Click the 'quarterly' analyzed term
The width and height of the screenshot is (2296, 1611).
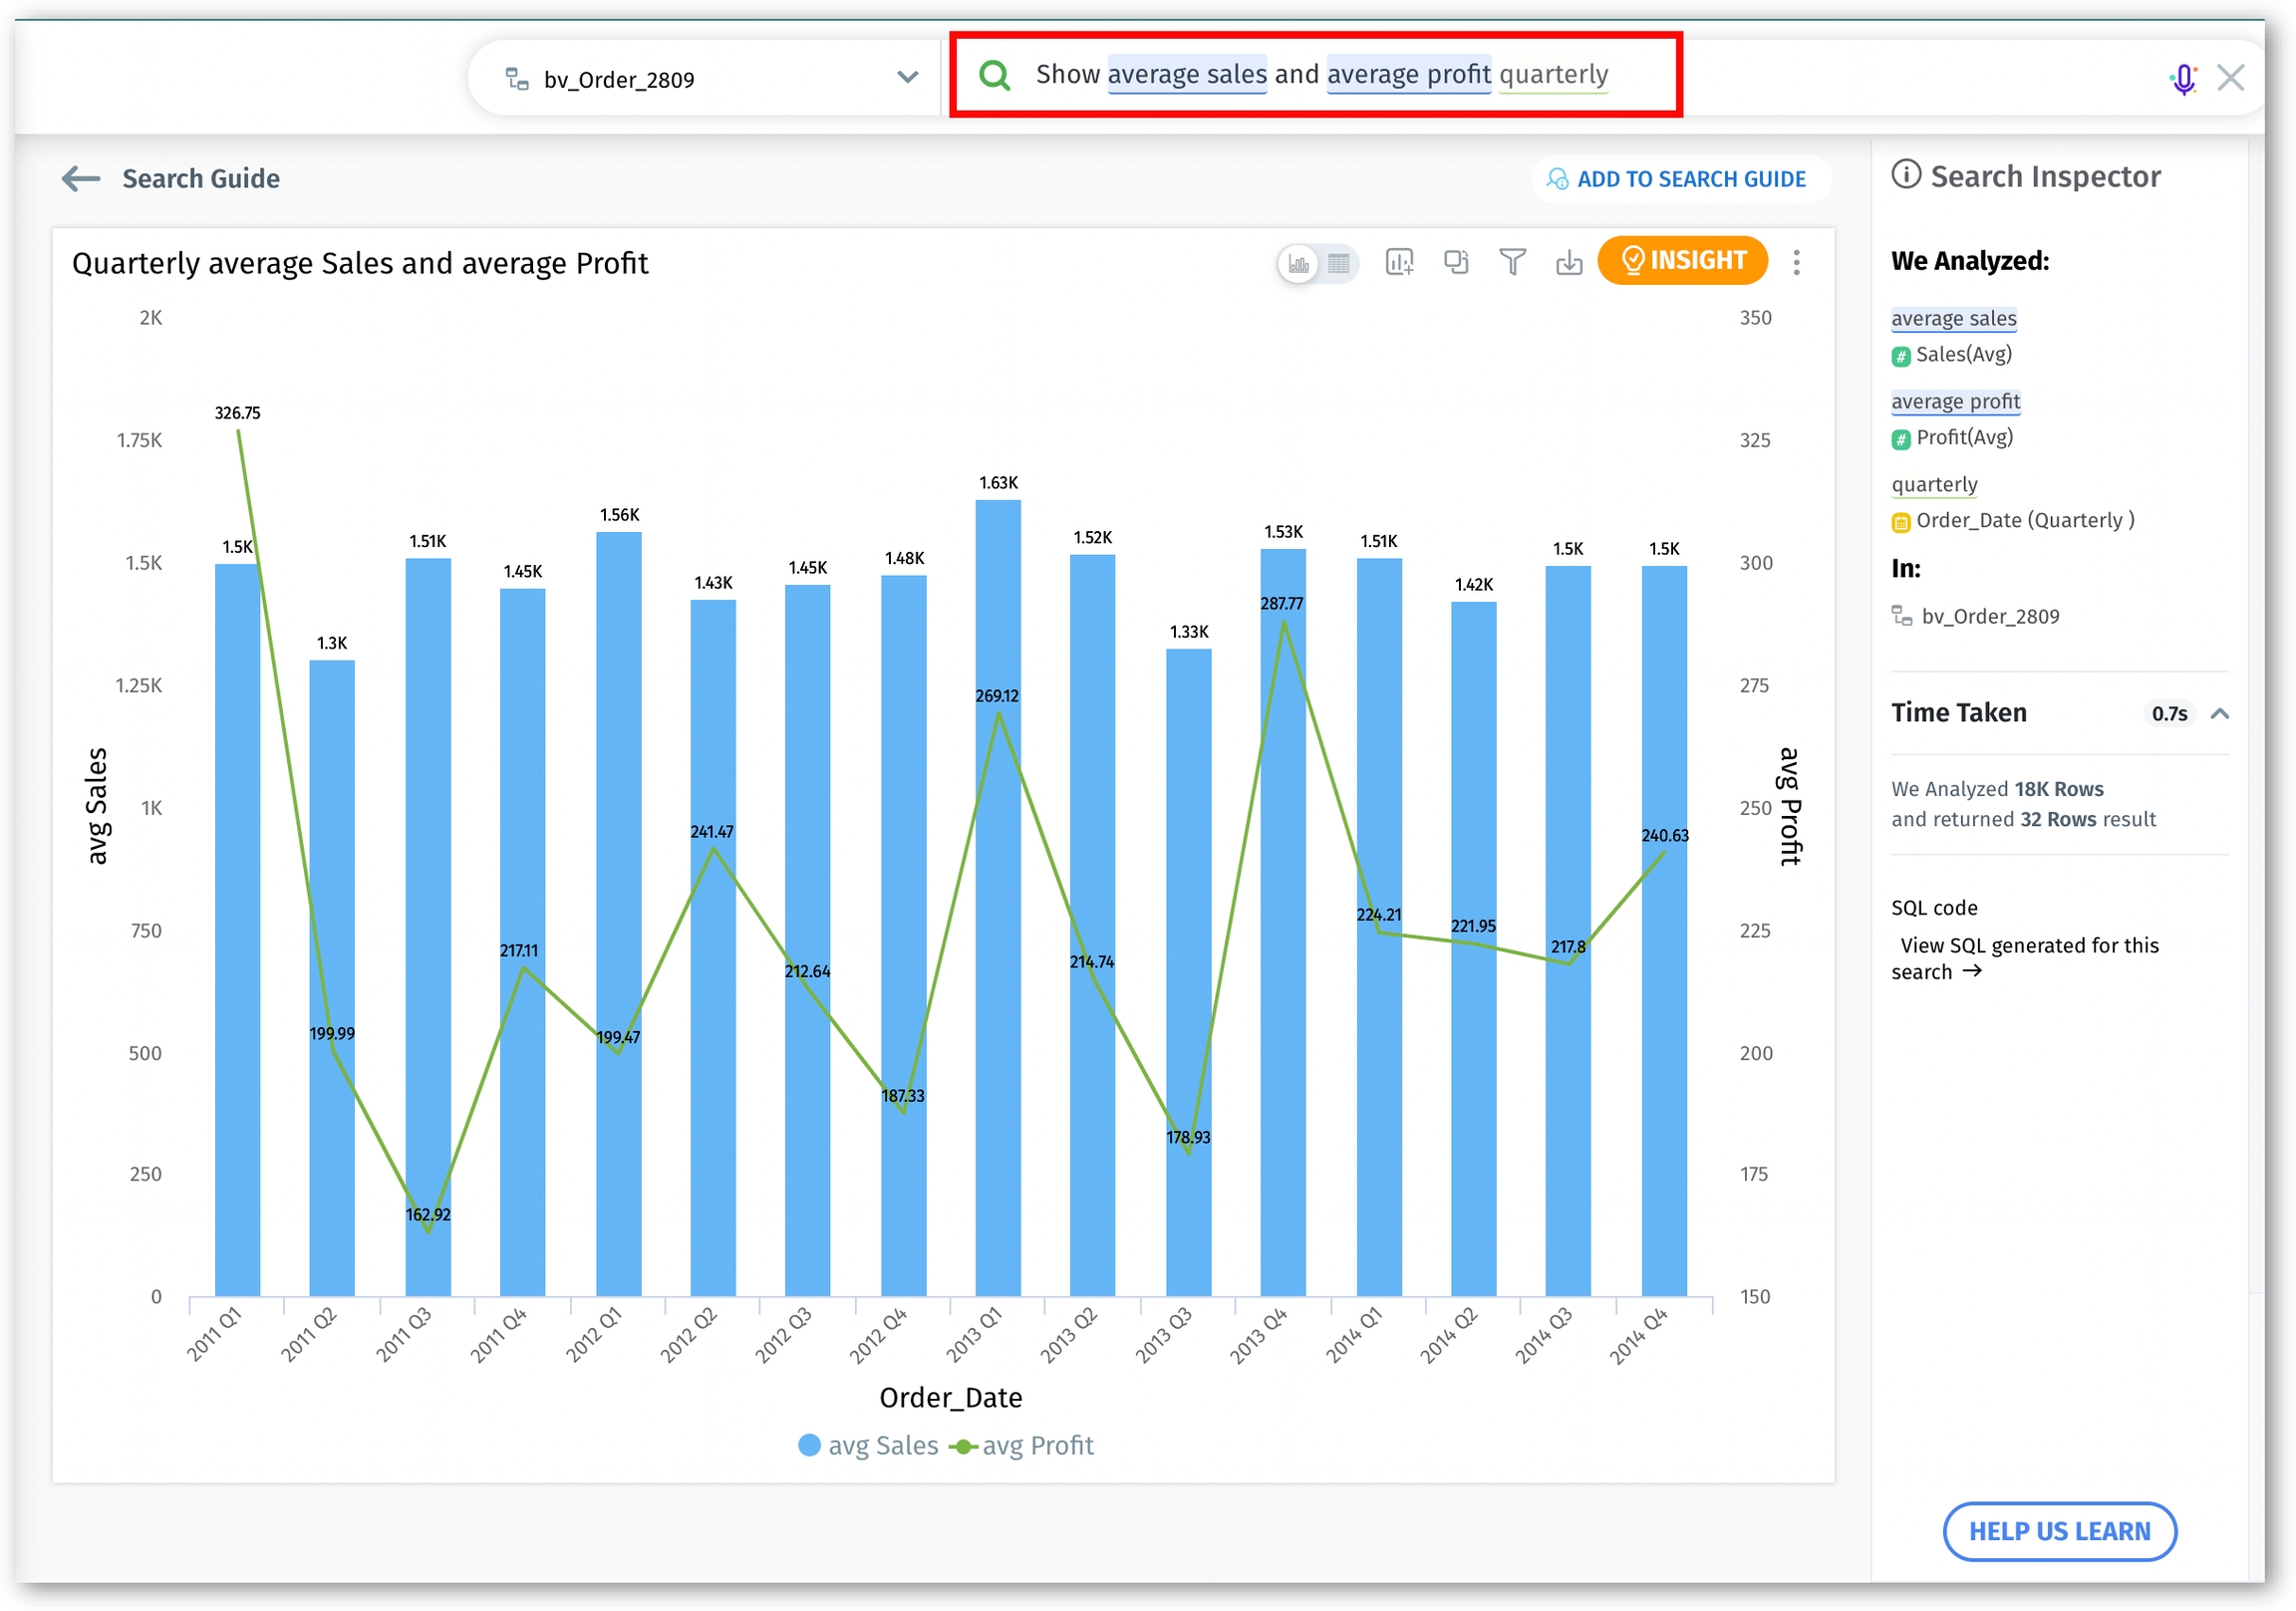(1934, 484)
